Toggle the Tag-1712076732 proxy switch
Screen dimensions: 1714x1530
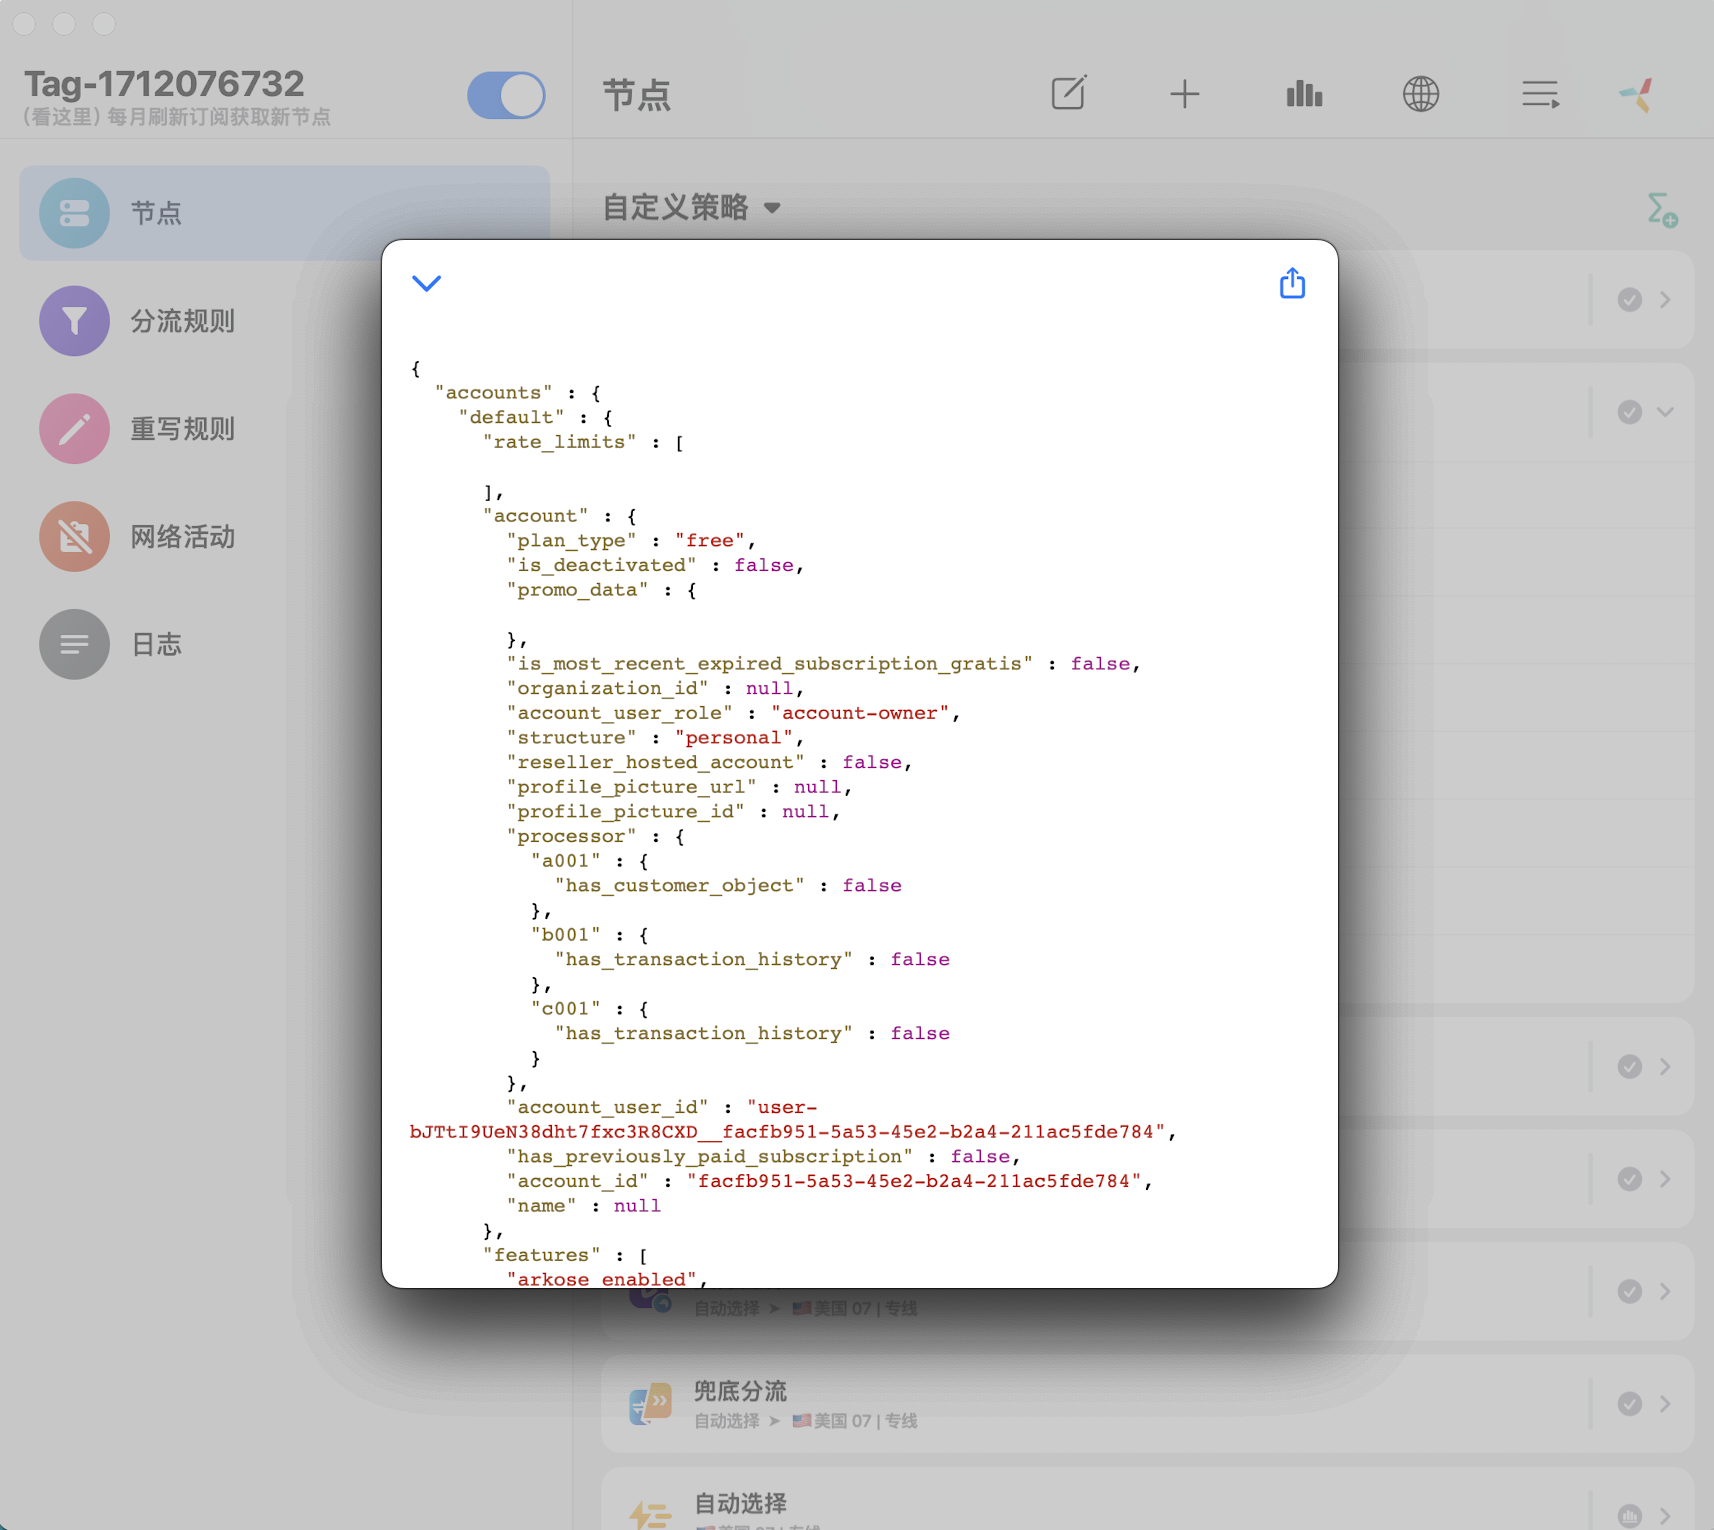tap(506, 96)
